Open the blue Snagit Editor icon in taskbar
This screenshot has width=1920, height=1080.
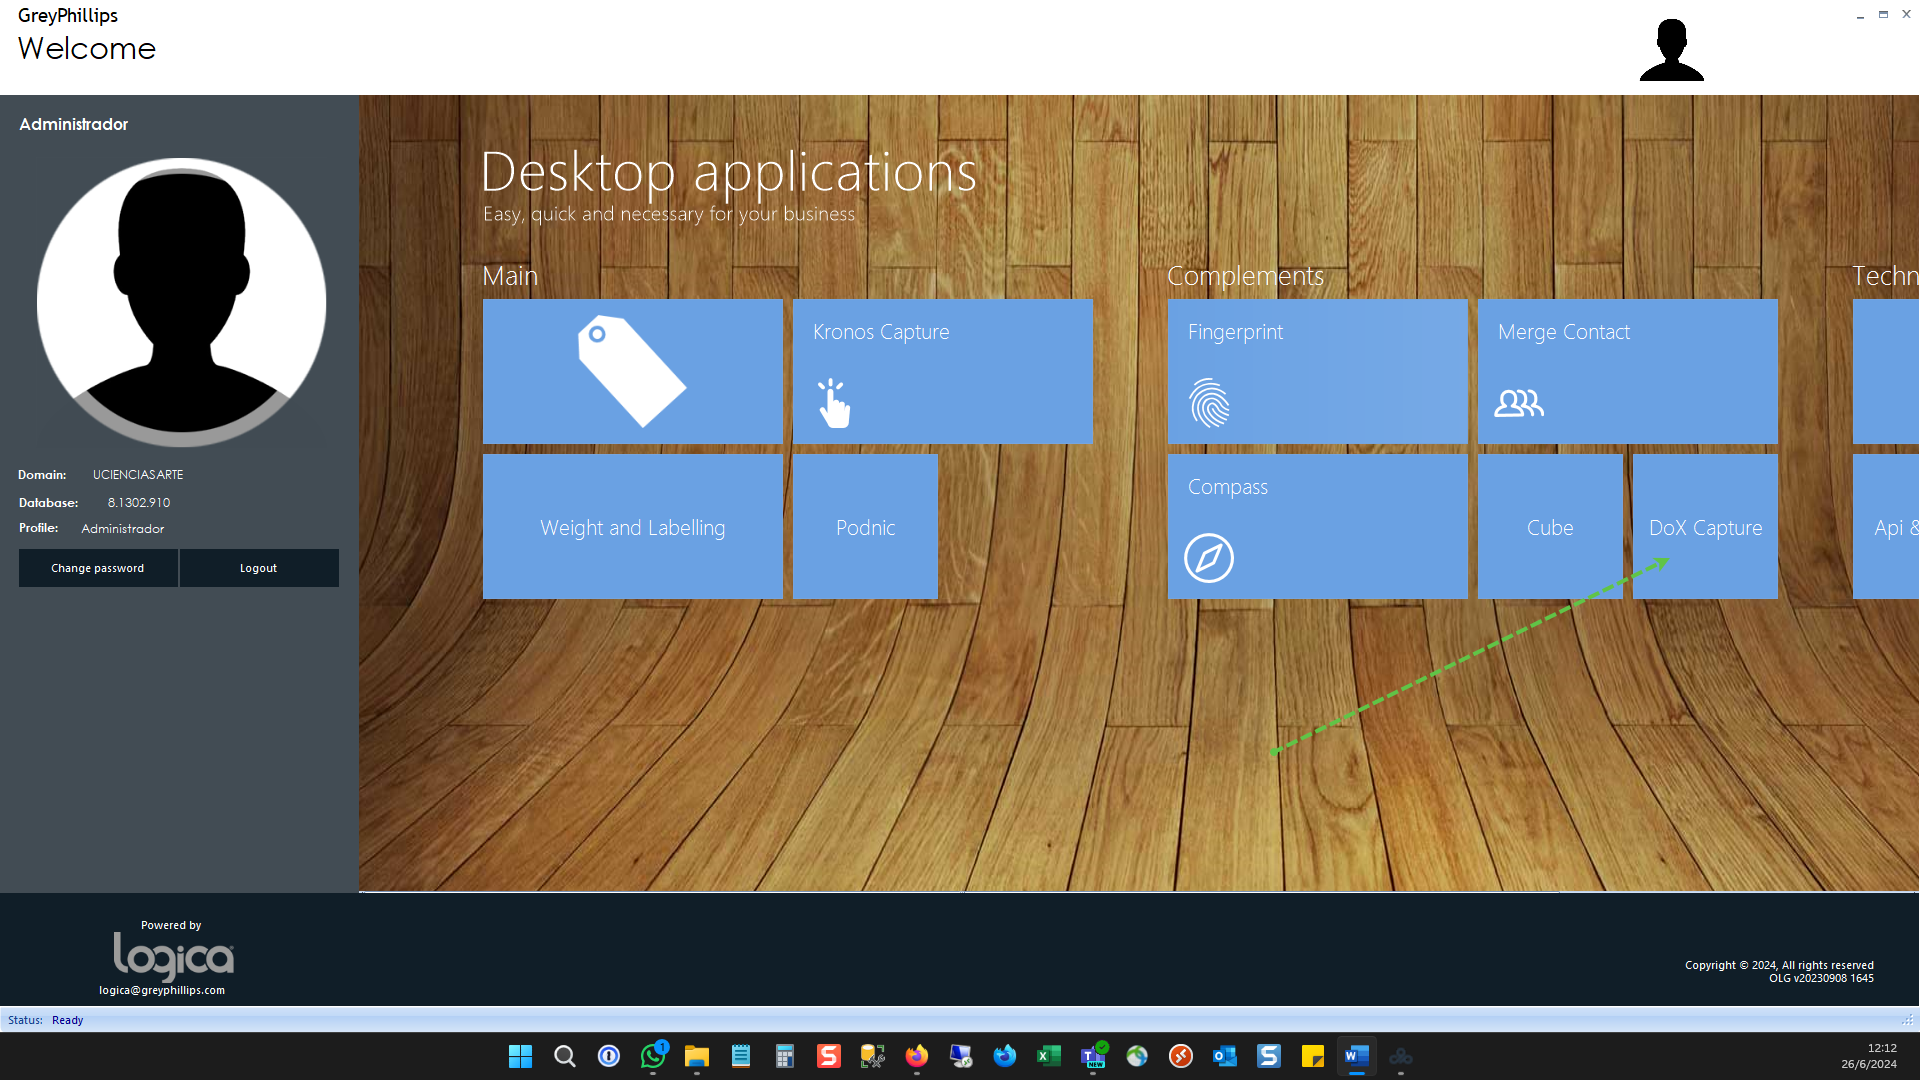coord(1269,1056)
